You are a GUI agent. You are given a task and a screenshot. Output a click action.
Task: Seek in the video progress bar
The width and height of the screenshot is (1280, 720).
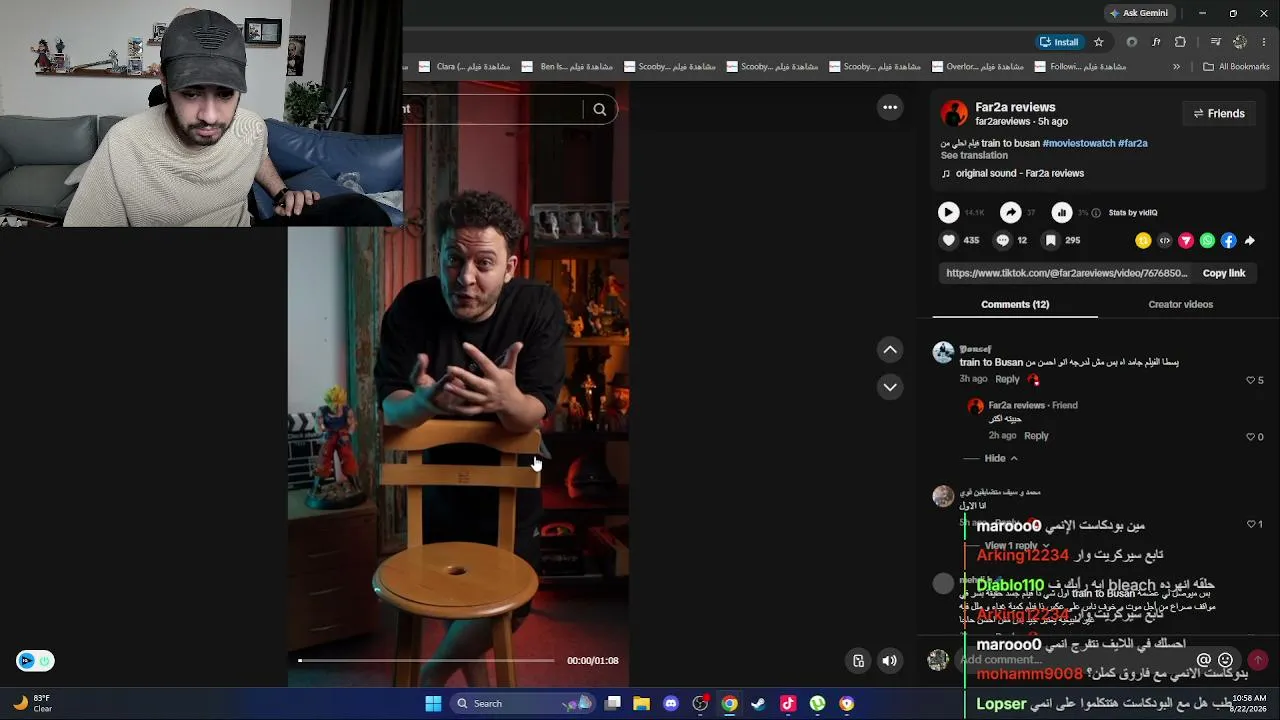click(426, 660)
